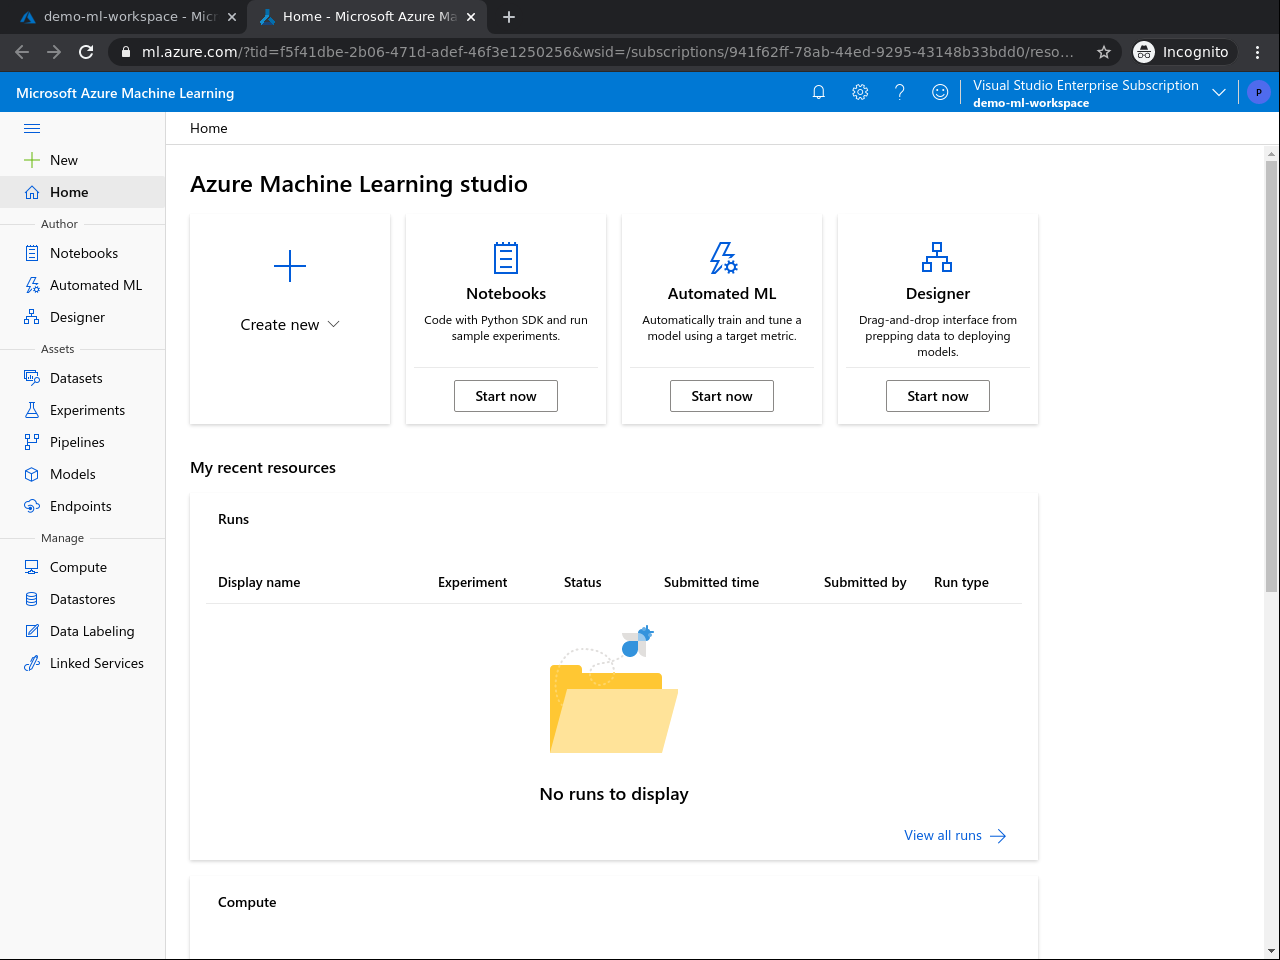The width and height of the screenshot is (1280, 960).
Task: Open the Pipelines section
Action: pyautogui.click(x=77, y=441)
